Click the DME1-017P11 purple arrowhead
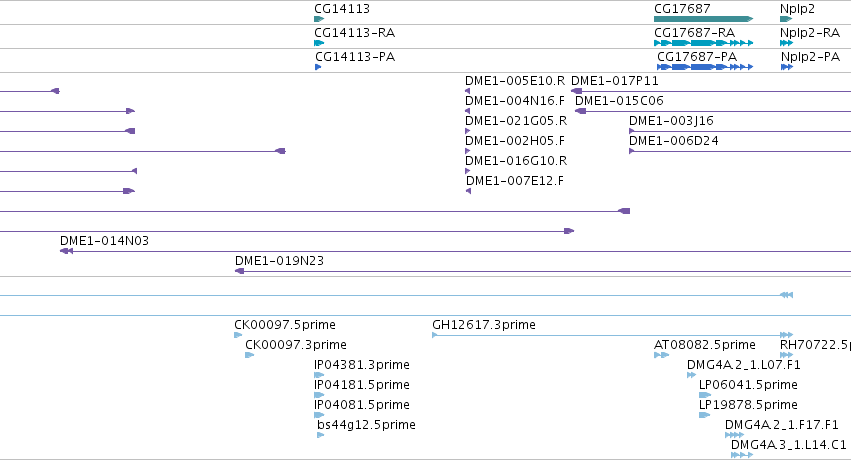The image size is (851, 460). coord(576,91)
